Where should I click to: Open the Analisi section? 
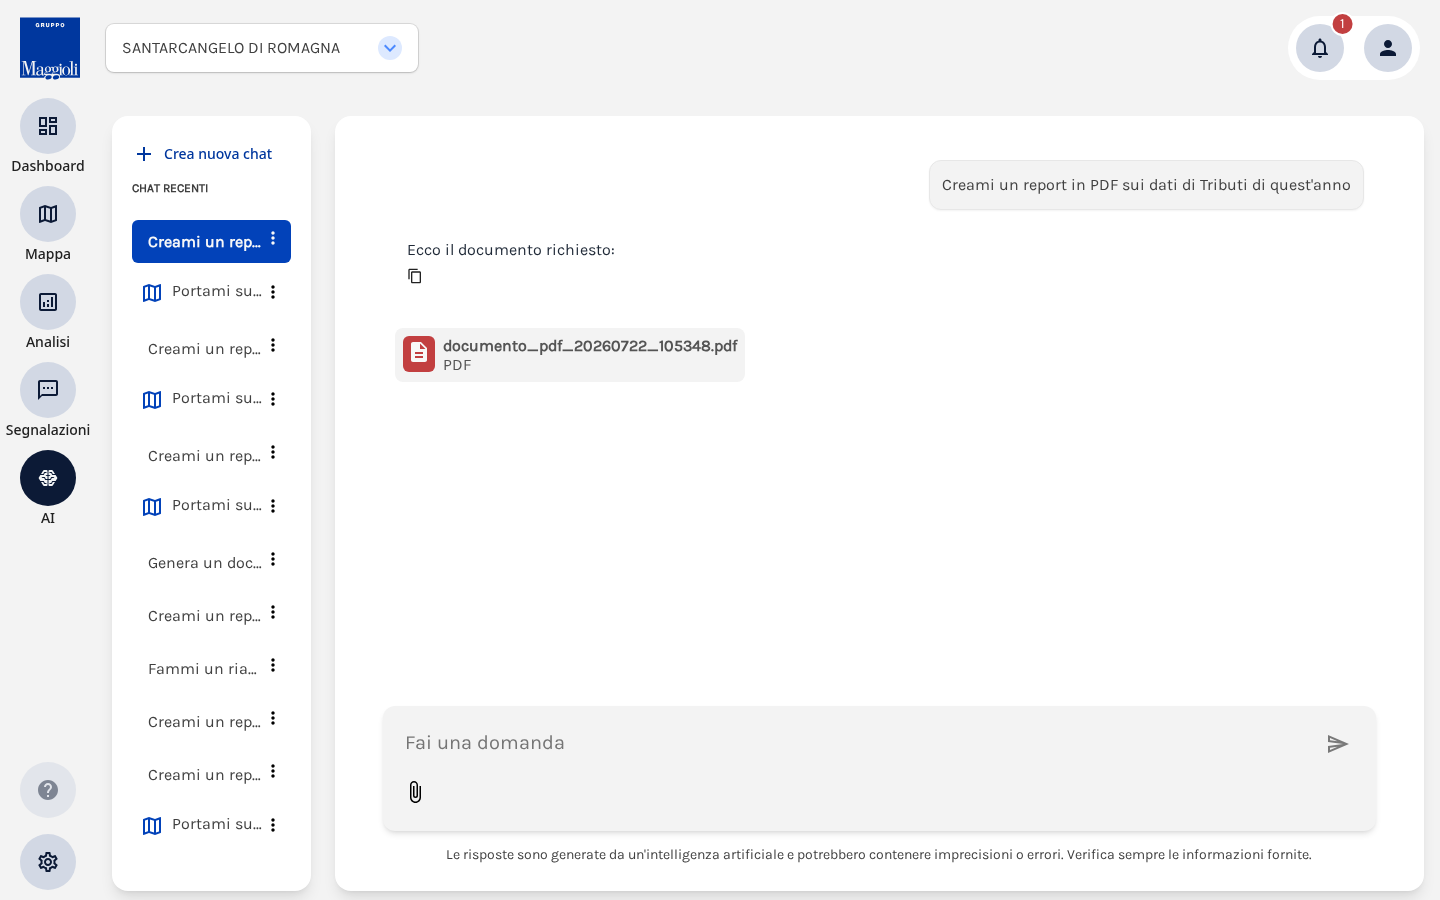click(48, 302)
